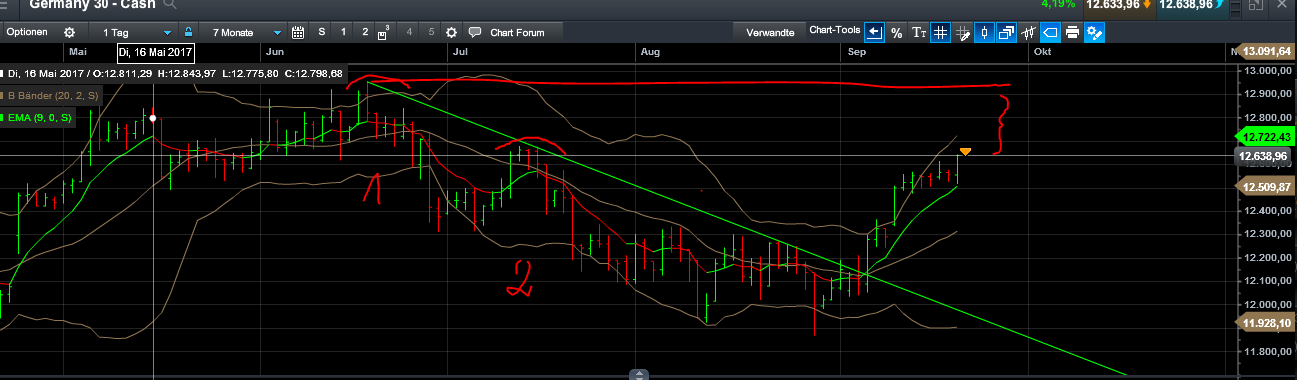Close the chart panel with X

pyautogui.click(x=1283, y=5)
